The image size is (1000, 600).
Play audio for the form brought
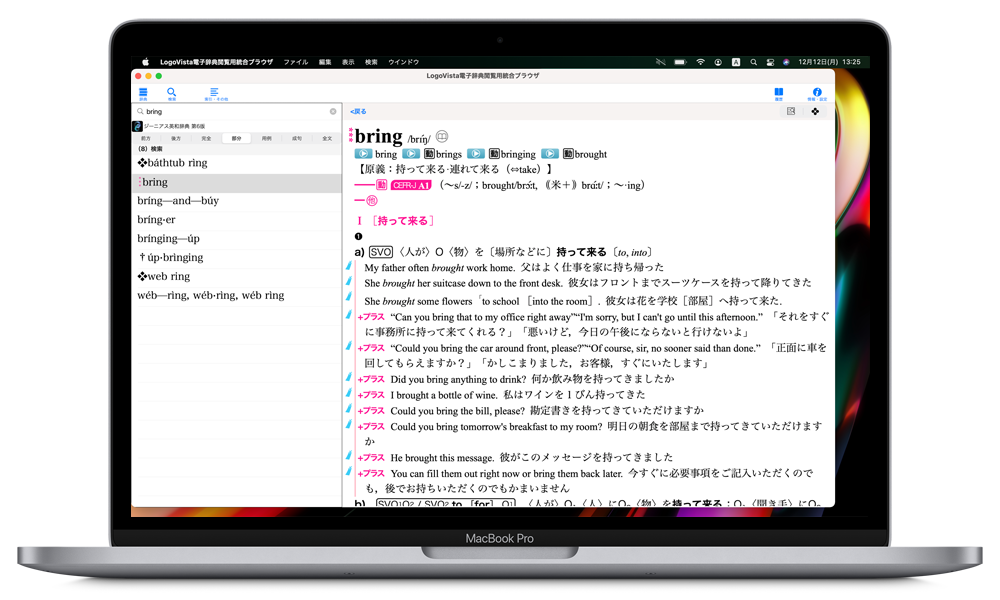tap(550, 154)
